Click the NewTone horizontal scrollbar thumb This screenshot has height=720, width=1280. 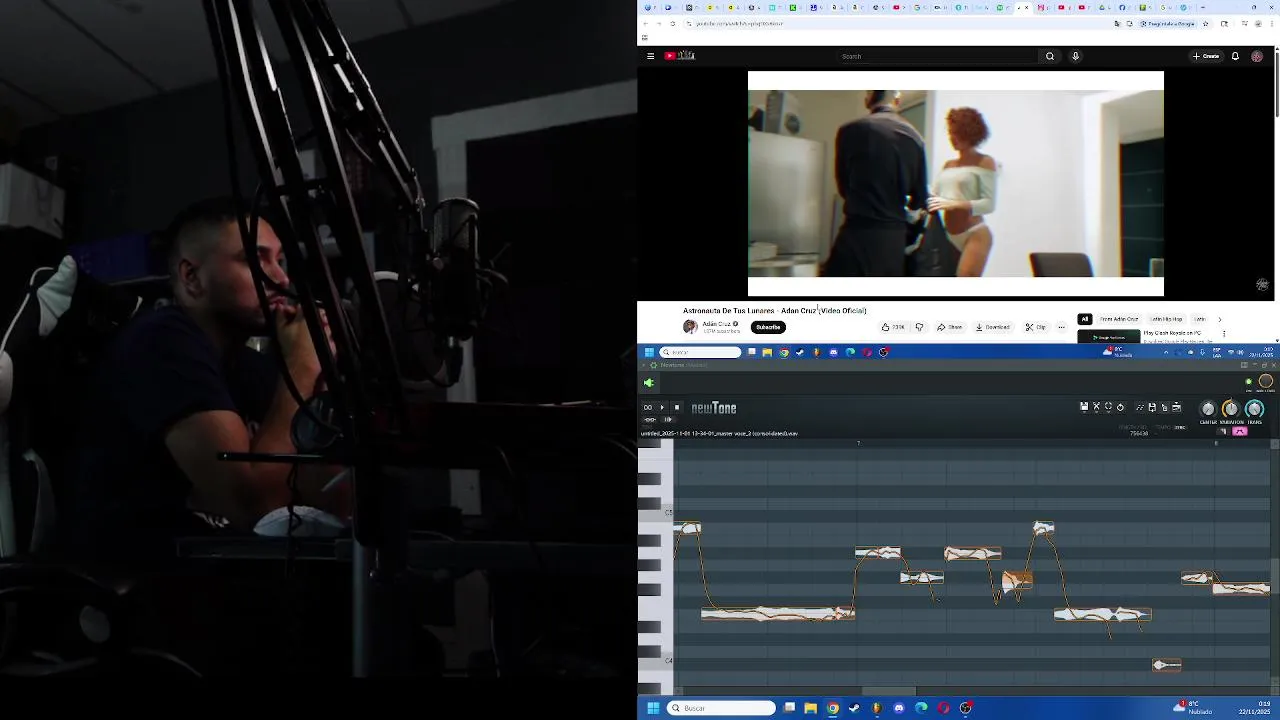coord(888,691)
